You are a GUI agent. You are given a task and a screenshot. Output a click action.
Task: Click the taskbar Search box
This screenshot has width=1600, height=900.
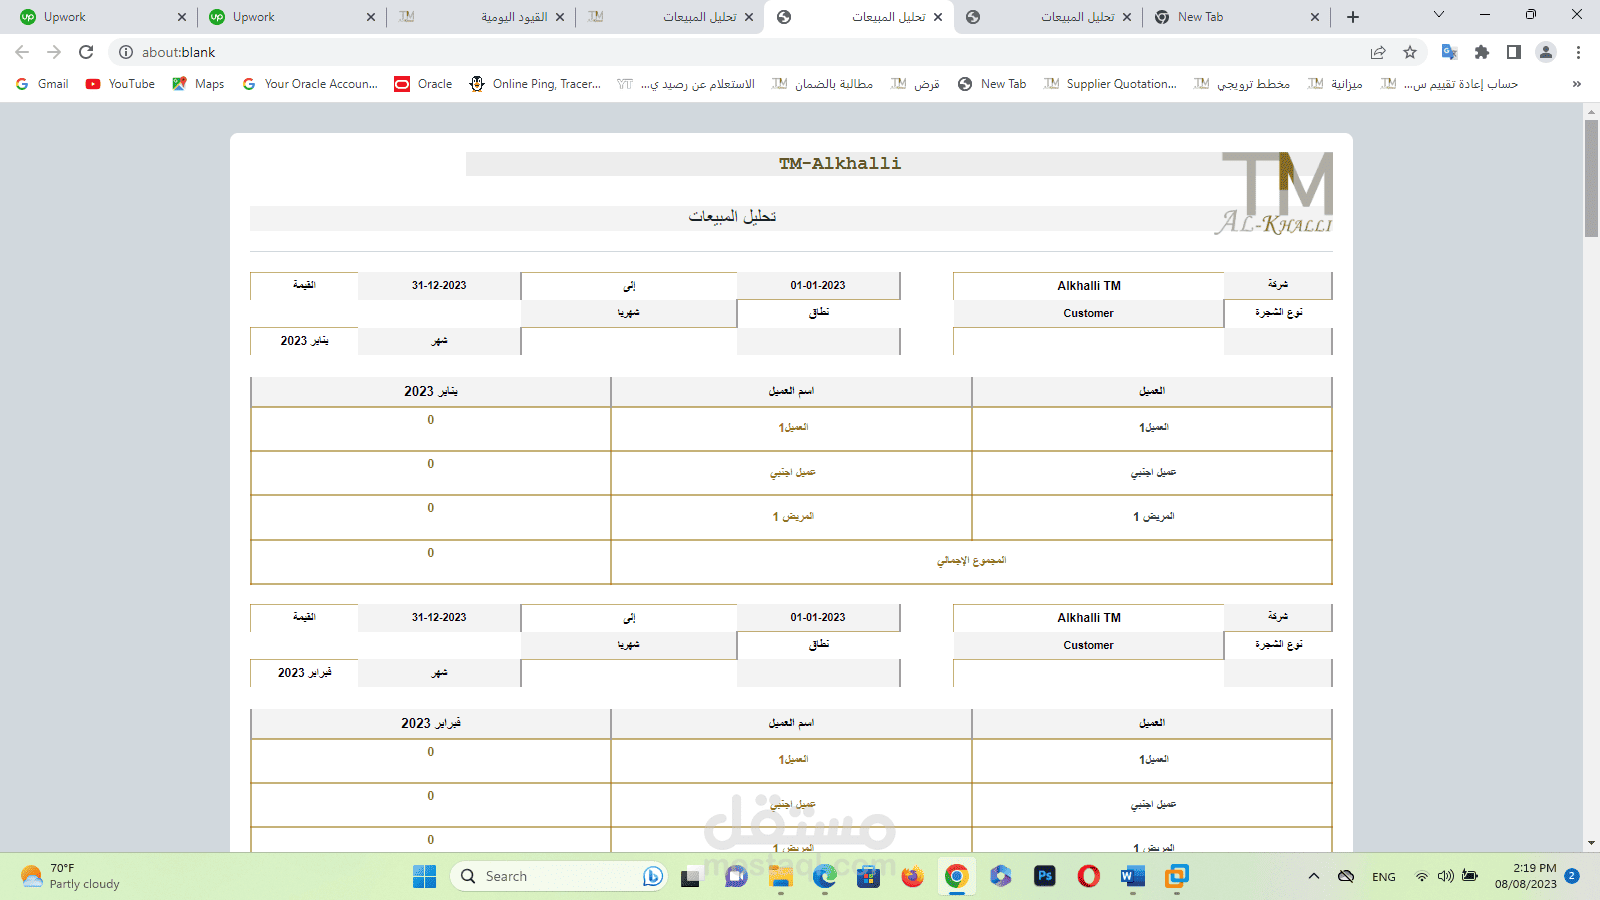tap(558, 876)
